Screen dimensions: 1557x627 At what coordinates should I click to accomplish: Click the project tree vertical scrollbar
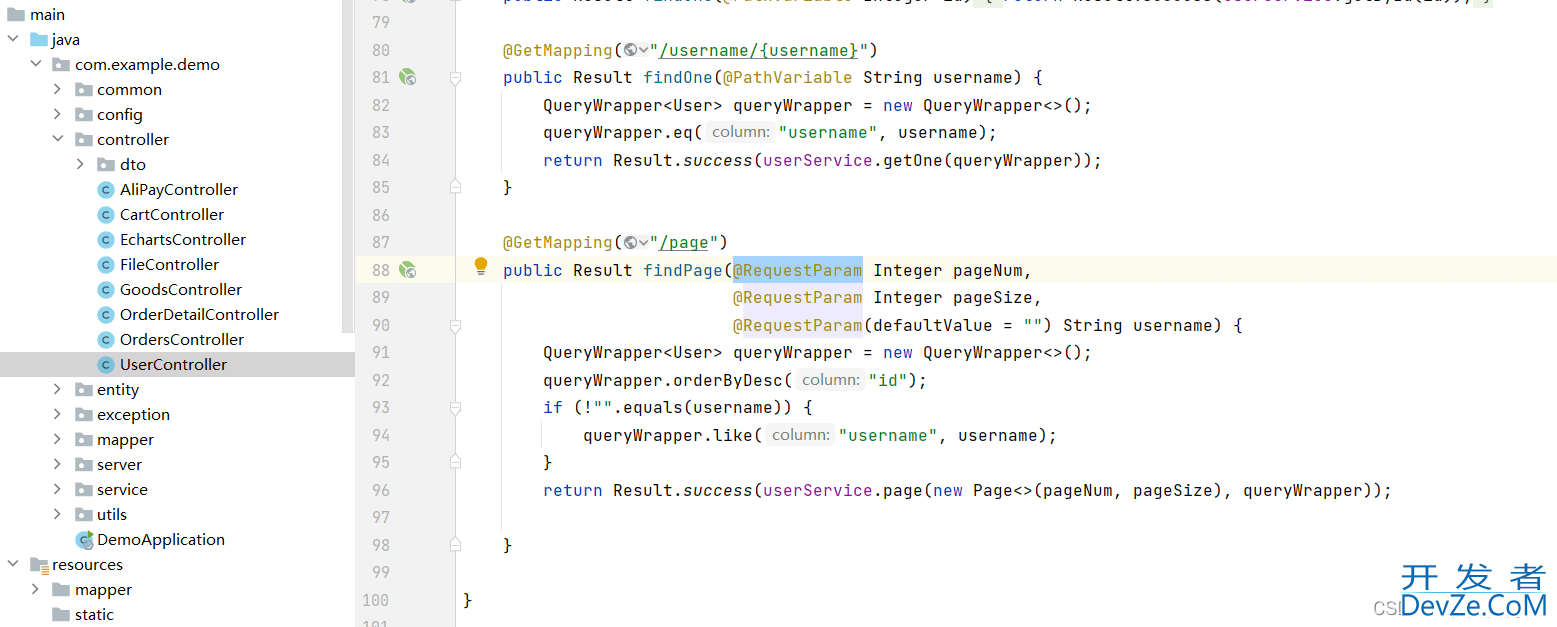348,165
